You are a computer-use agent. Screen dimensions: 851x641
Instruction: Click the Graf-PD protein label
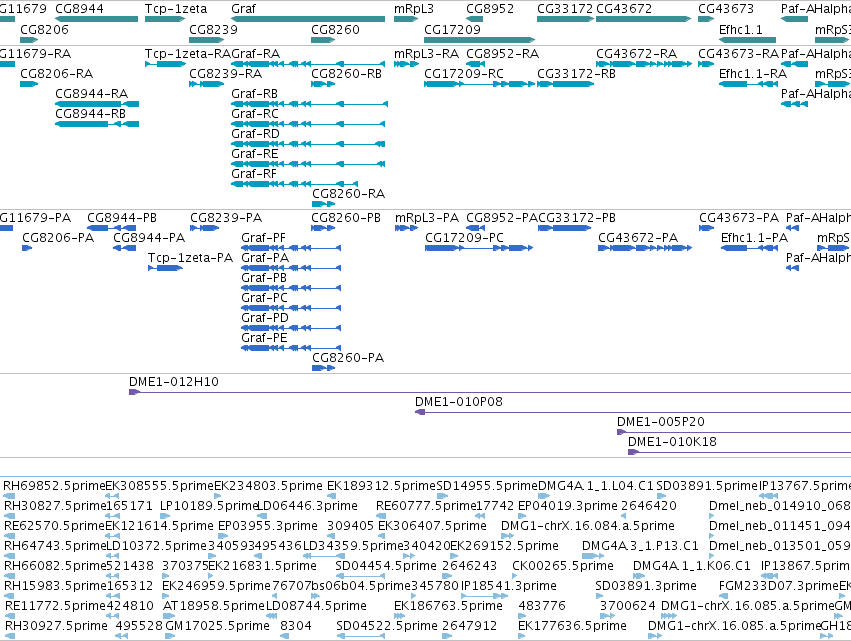(265, 319)
